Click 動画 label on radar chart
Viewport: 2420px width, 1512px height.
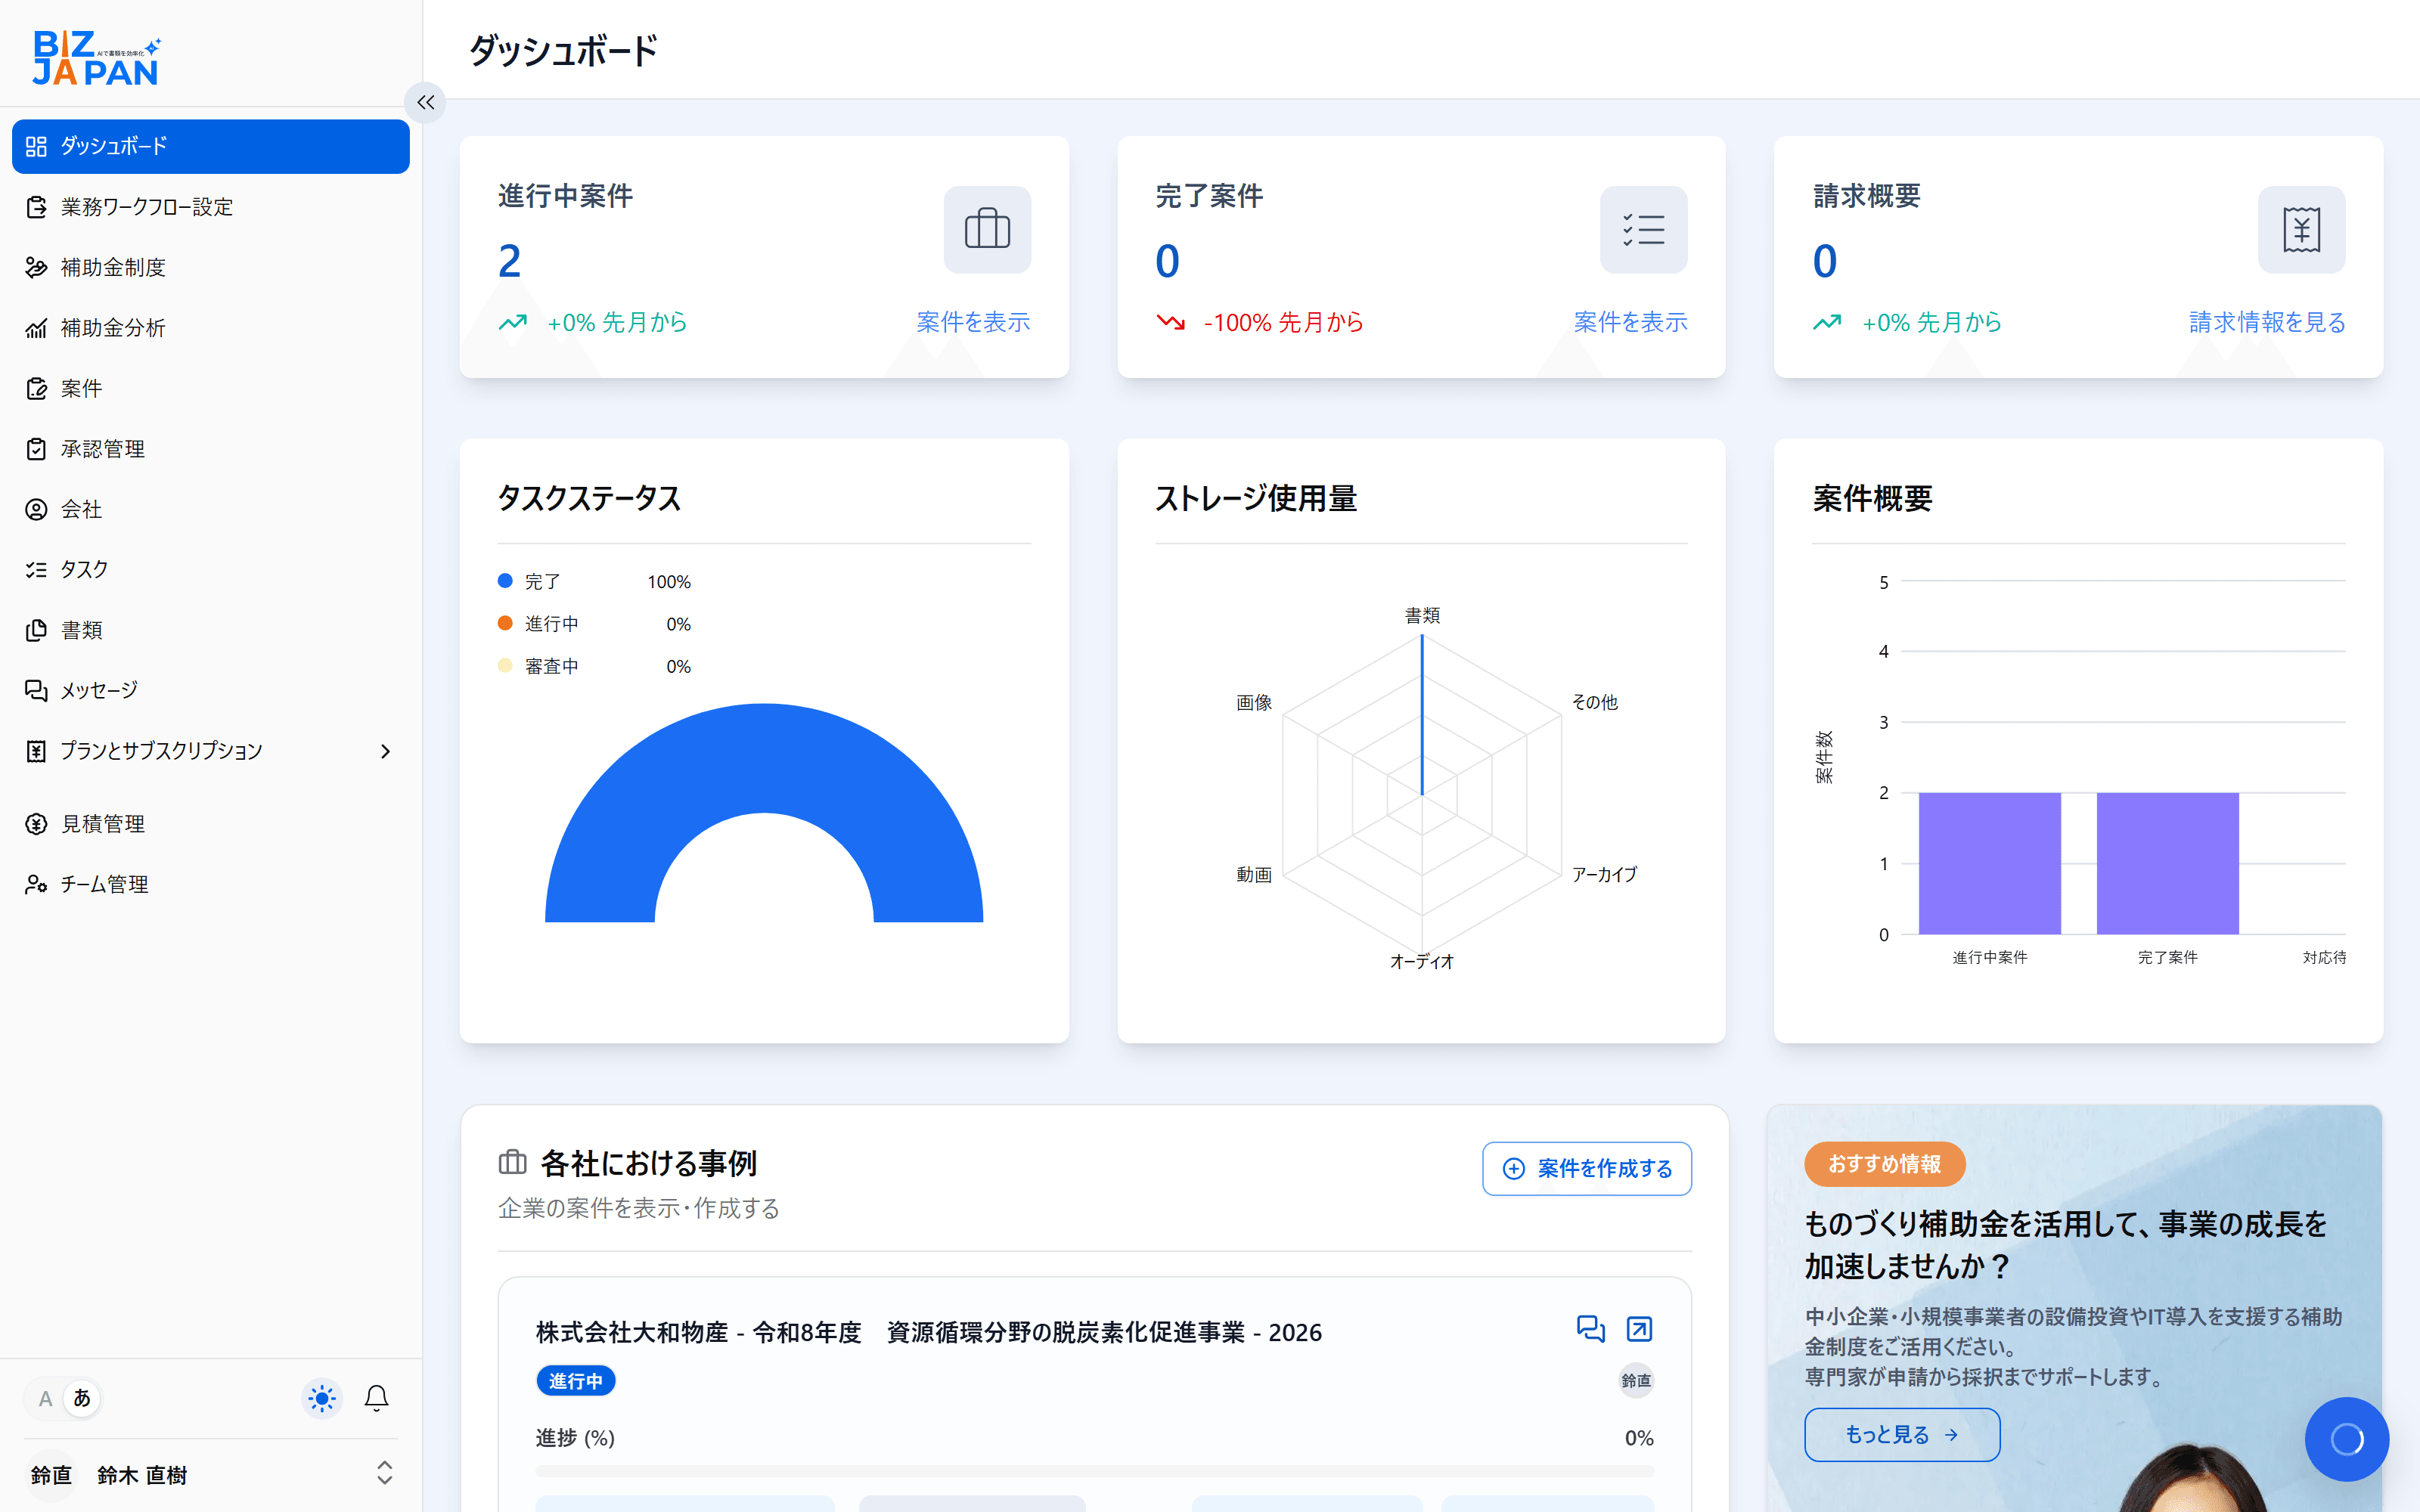[1254, 875]
